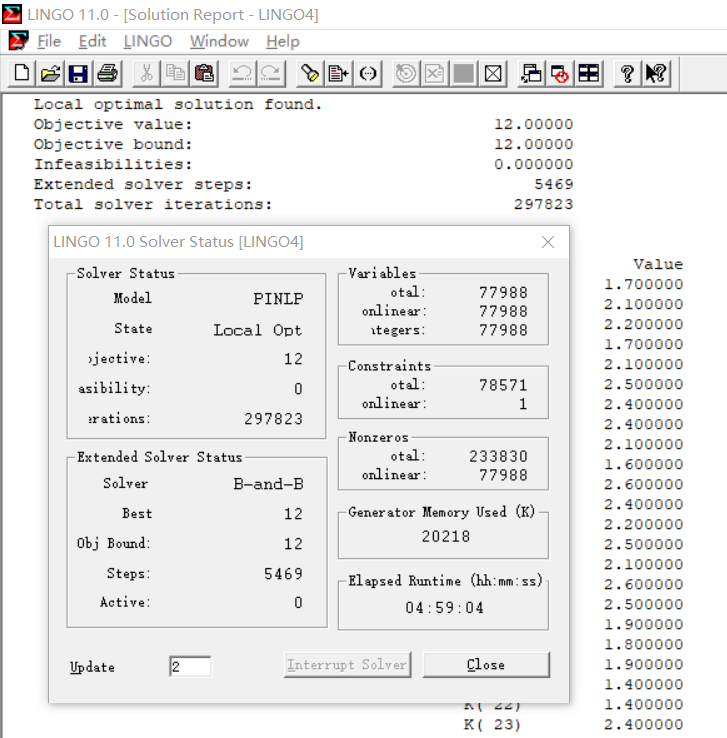The height and width of the screenshot is (738, 727).
Task: Click the 'Nonzeros' group label
Action: pos(378,437)
